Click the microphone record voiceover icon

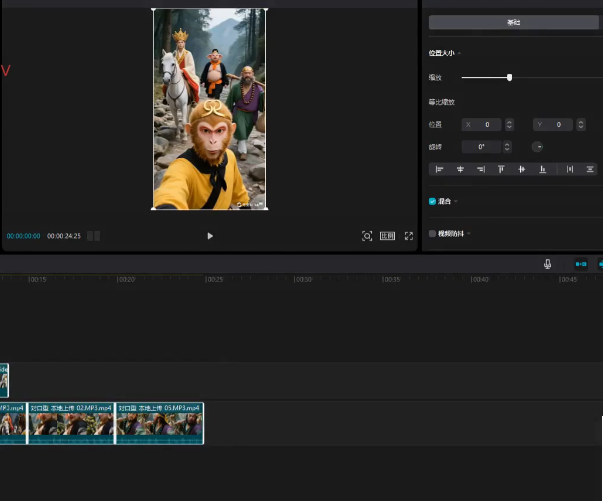(x=547, y=264)
